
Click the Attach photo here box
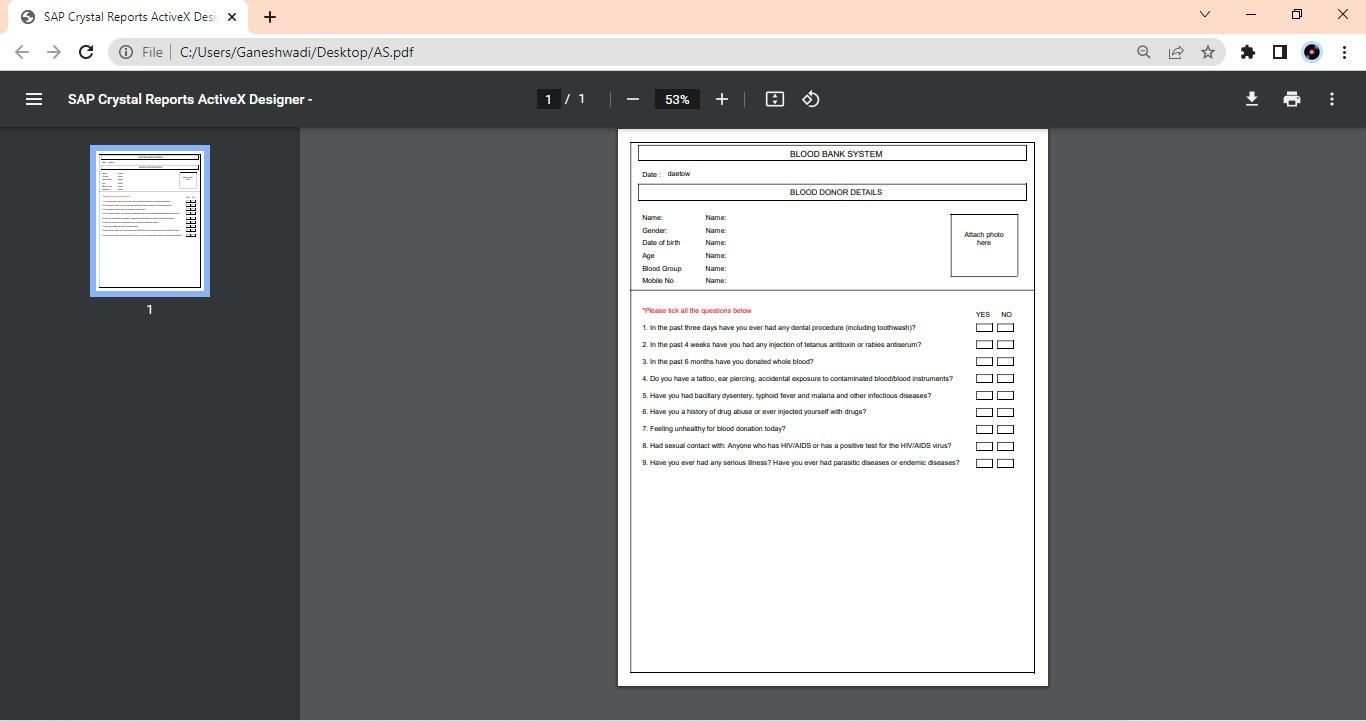[x=984, y=245]
